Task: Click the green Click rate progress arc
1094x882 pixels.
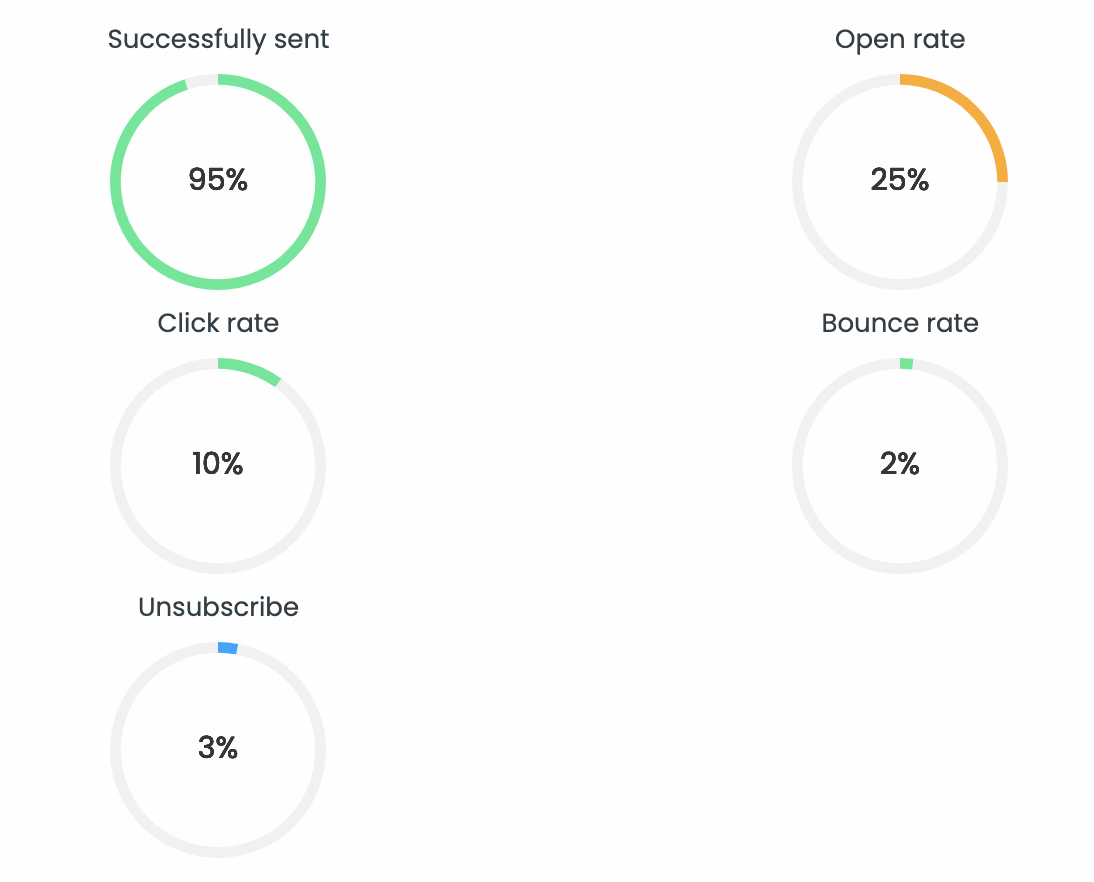Action: [251, 369]
